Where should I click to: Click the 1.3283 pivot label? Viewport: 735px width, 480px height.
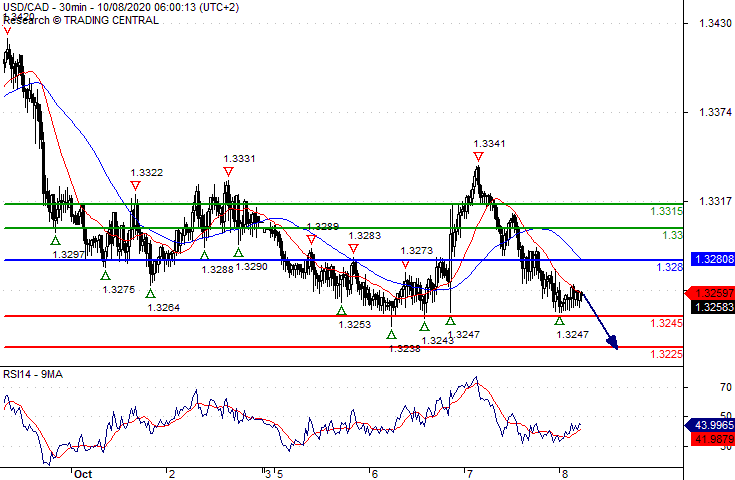tap(365, 236)
